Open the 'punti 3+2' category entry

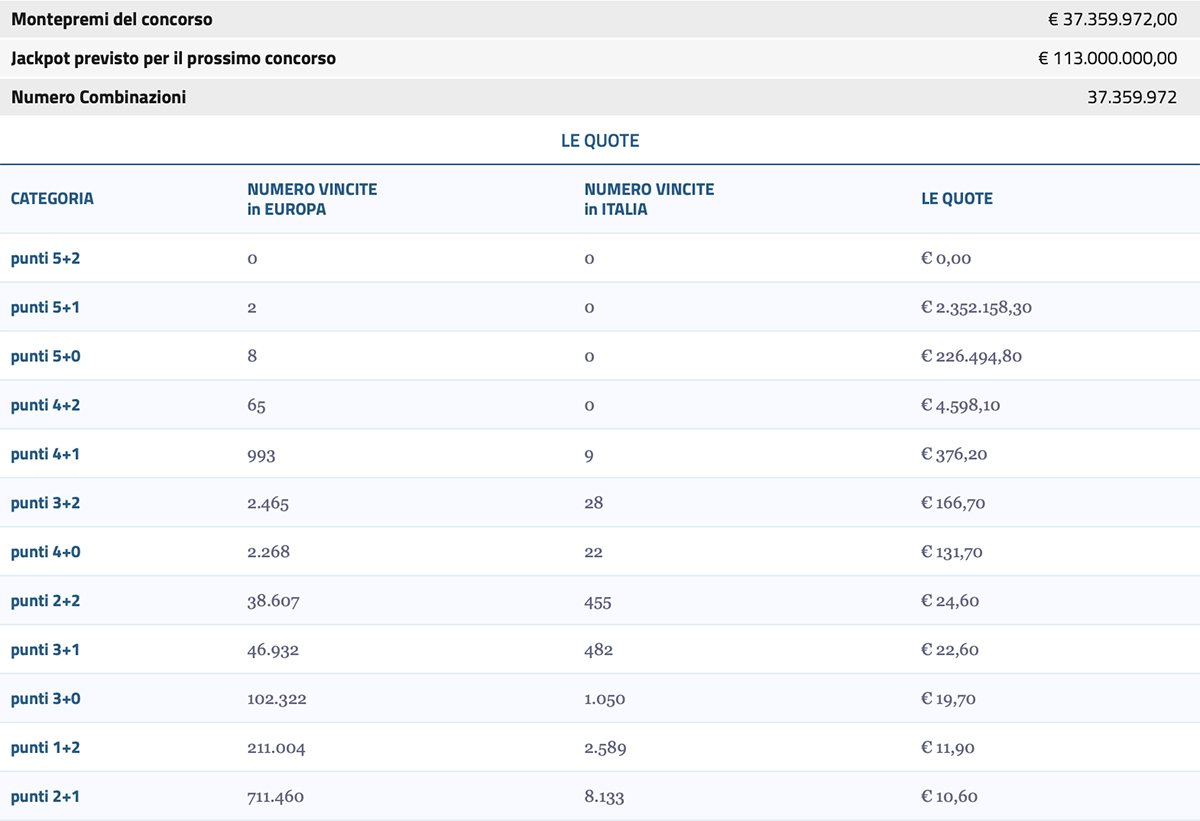tap(45, 504)
